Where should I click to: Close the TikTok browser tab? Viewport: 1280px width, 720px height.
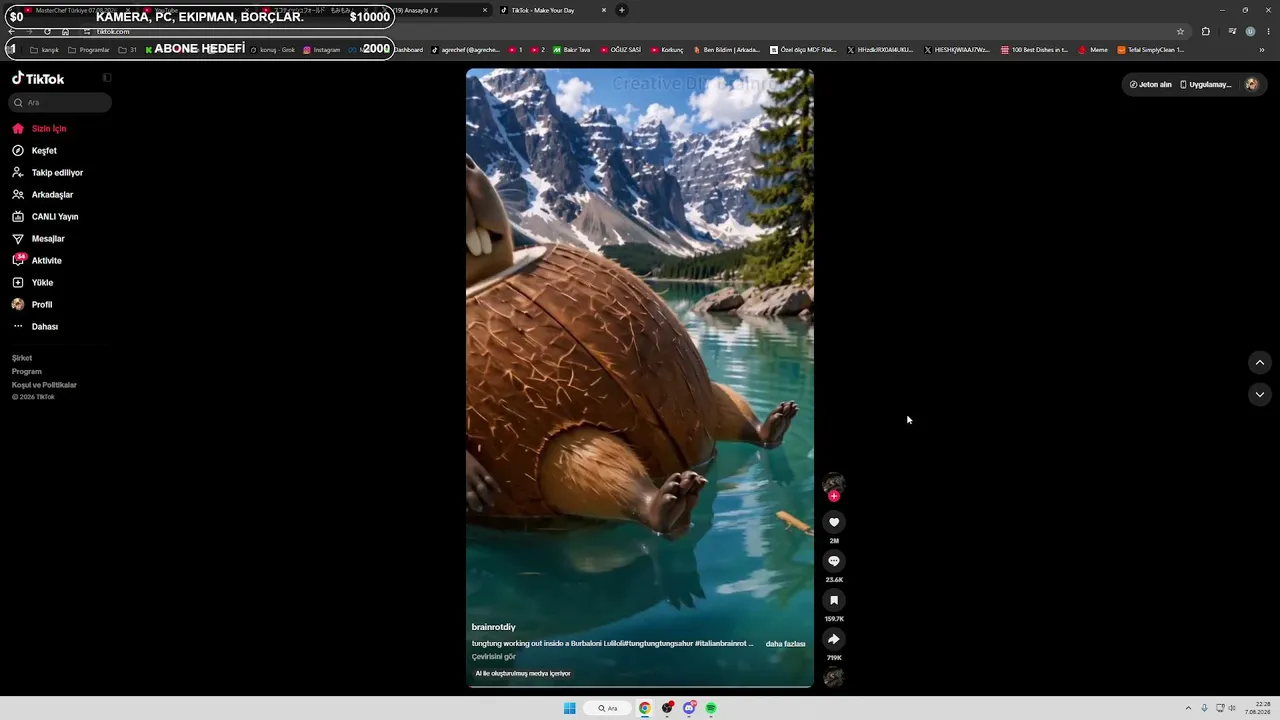coord(604,10)
